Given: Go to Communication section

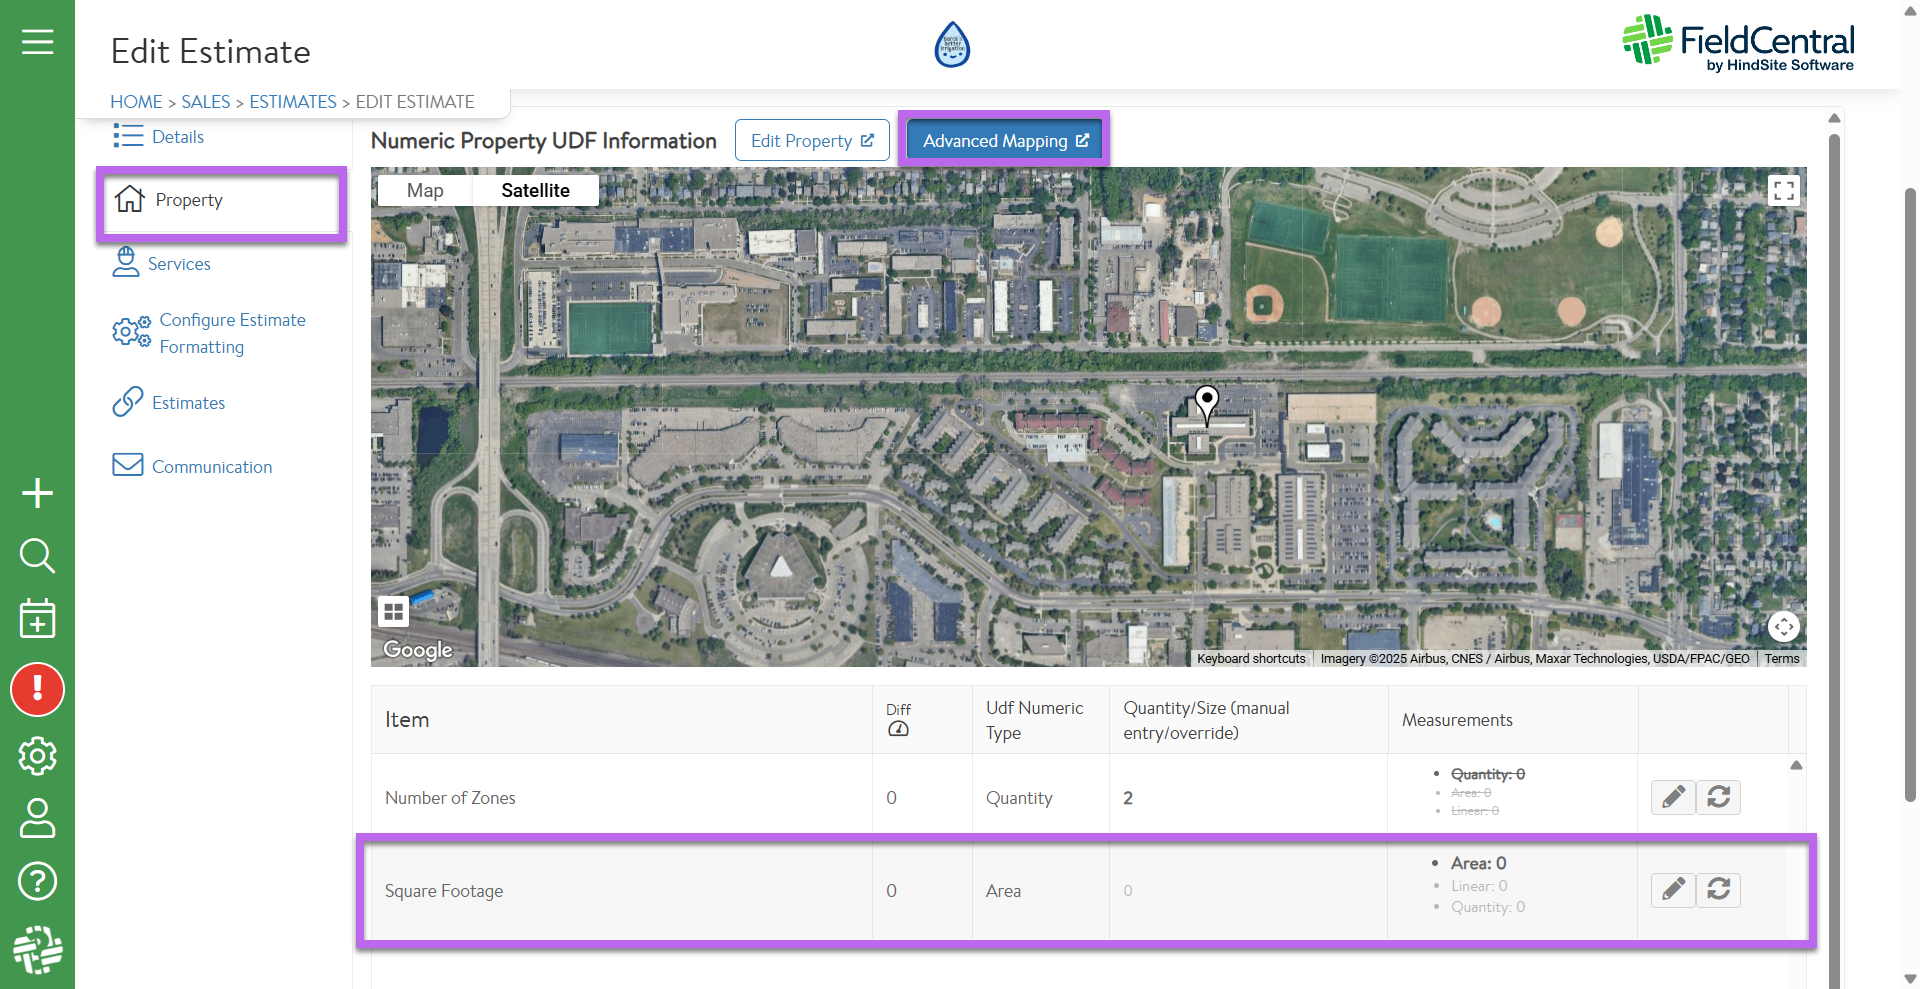Looking at the screenshot, I should [211, 467].
